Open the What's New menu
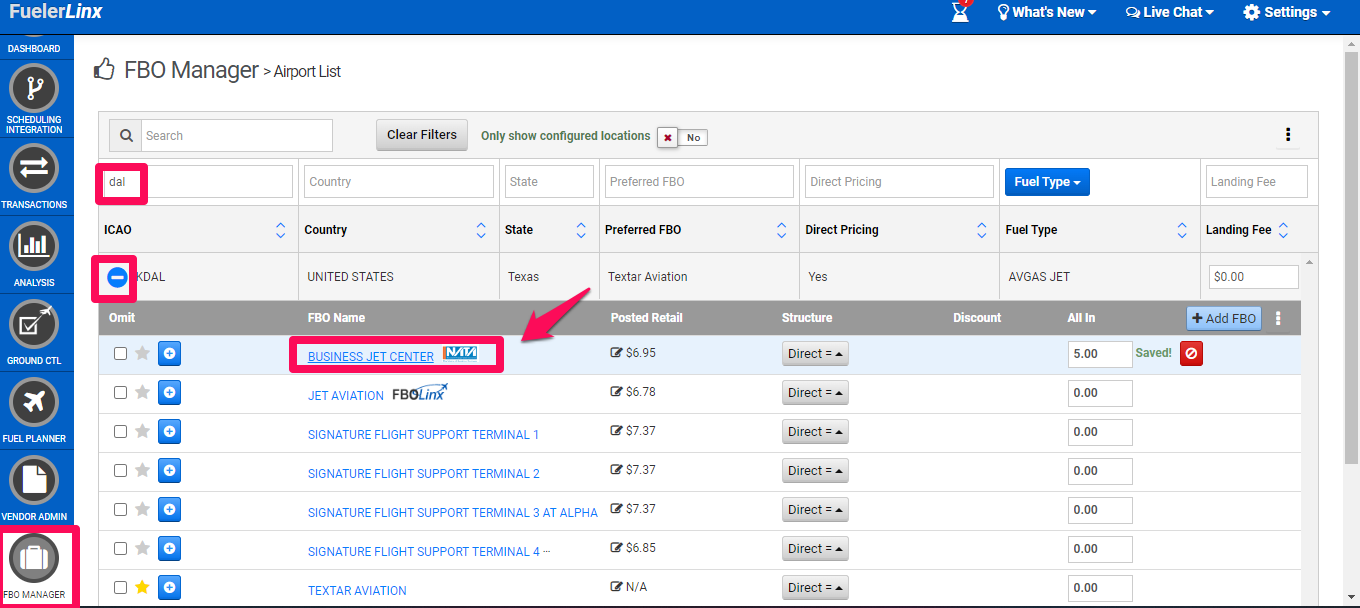The width and height of the screenshot is (1360, 608). (x=1046, y=13)
